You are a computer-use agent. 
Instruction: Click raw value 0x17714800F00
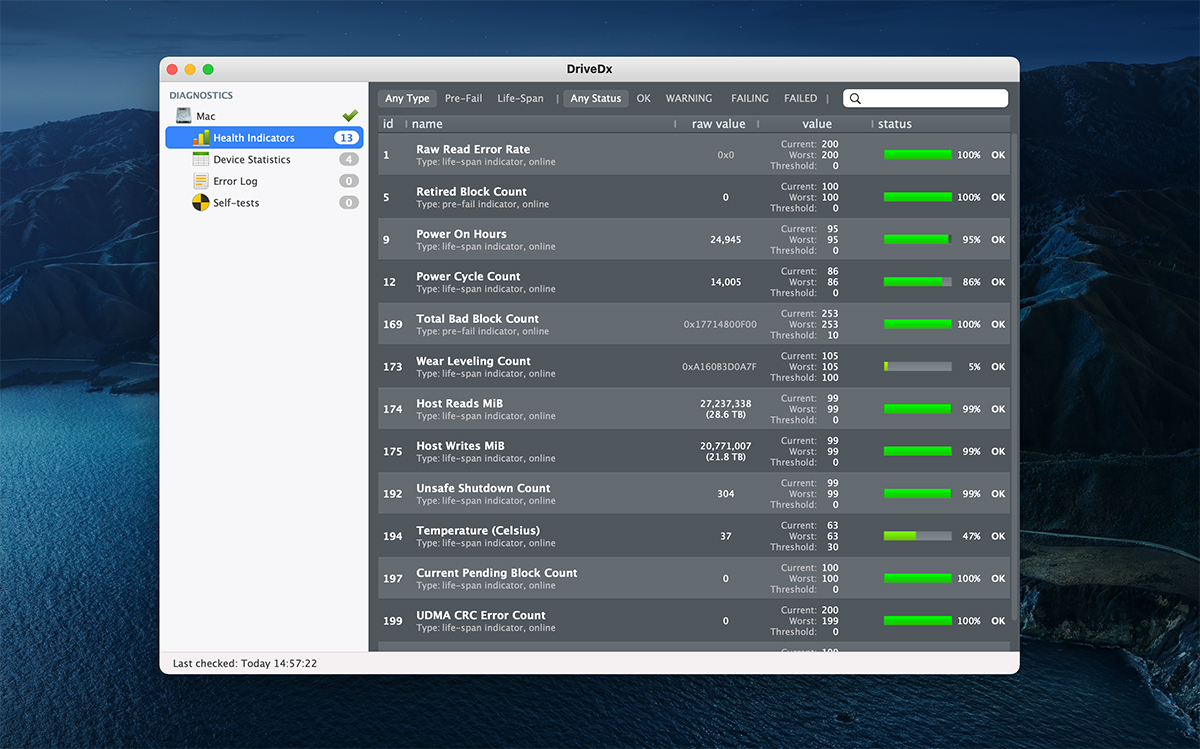pyautogui.click(x=720, y=325)
